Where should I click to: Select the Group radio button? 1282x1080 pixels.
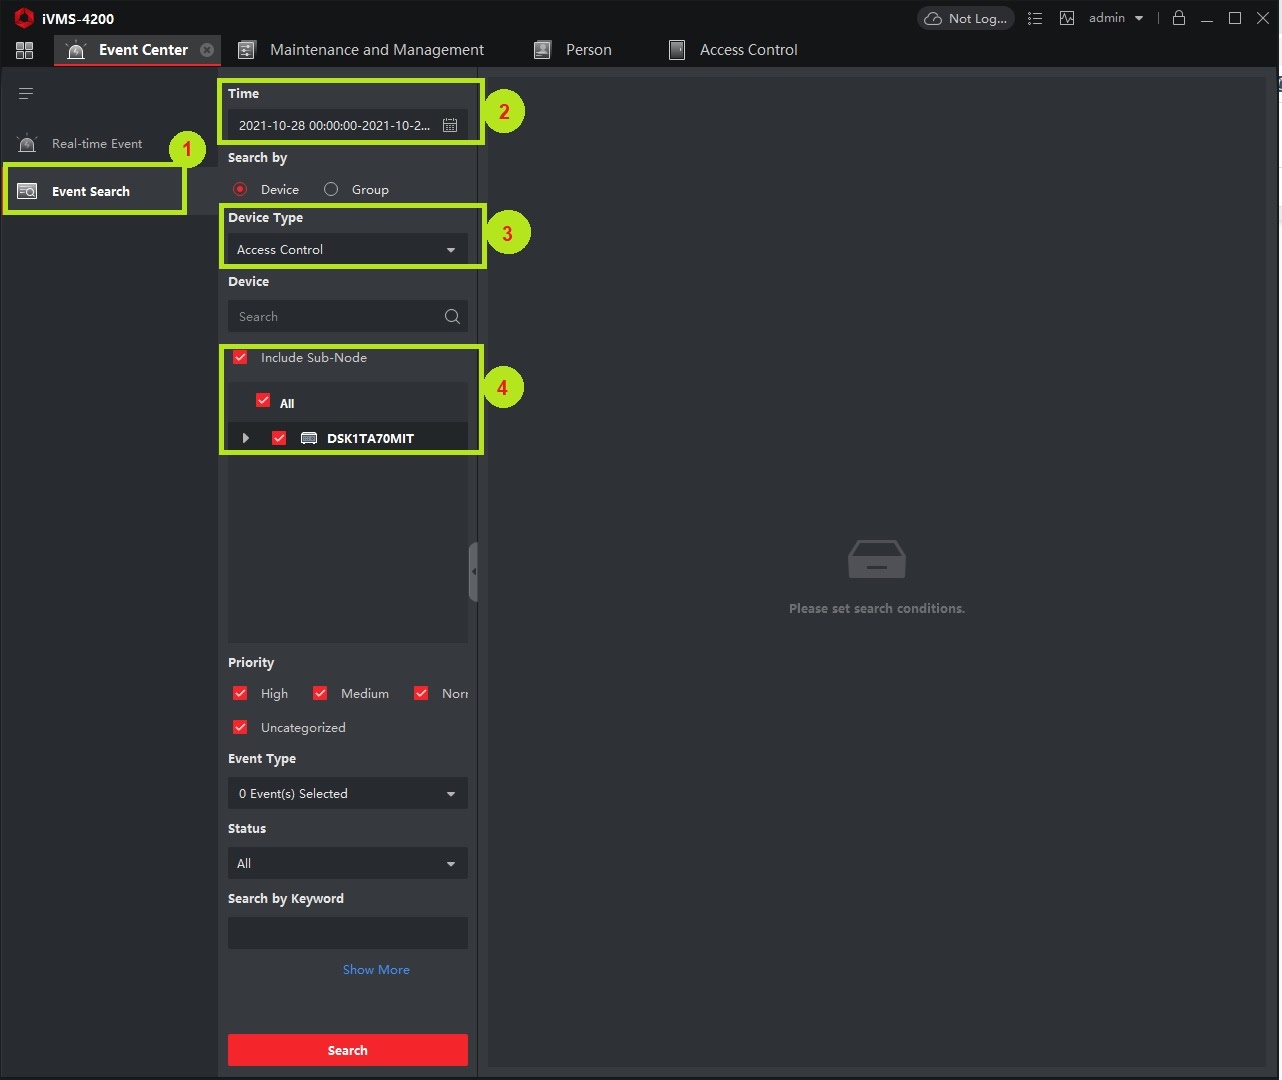331,189
